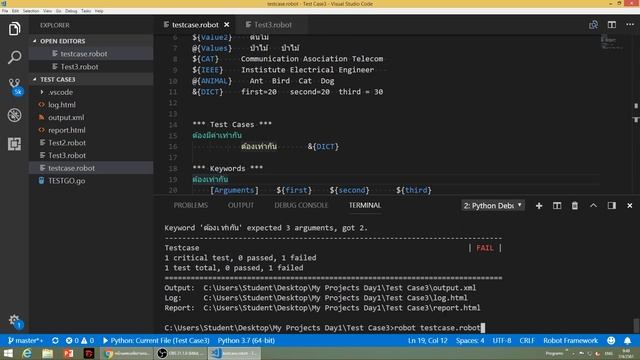Image resolution: width=640 pixels, height=360 pixels.
Task: Click the terminal vertical scrollbar
Action: tap(636, 326)
